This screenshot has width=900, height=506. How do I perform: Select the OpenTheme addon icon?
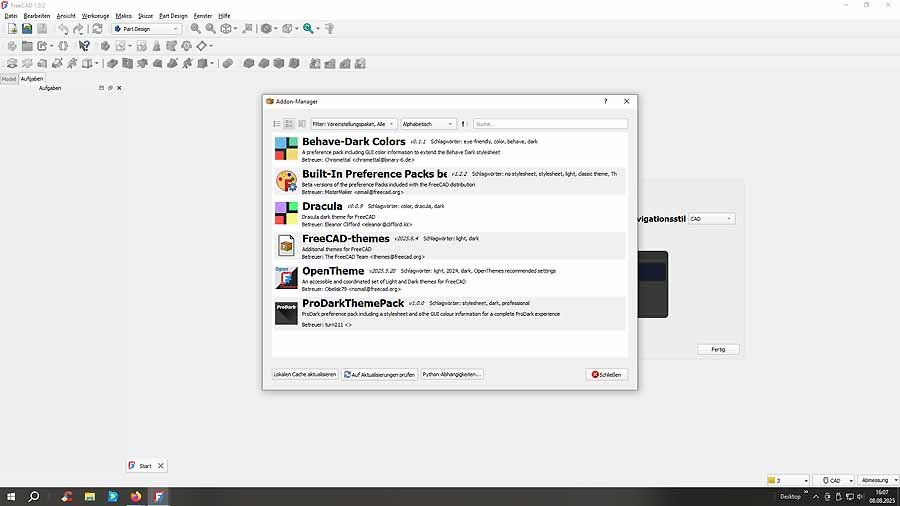pyautogui.click(x=286, y=277)
